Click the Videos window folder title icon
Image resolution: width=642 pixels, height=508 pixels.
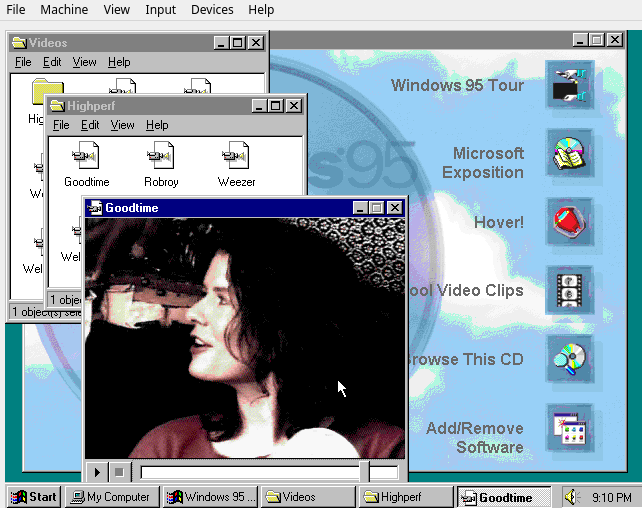19,43
